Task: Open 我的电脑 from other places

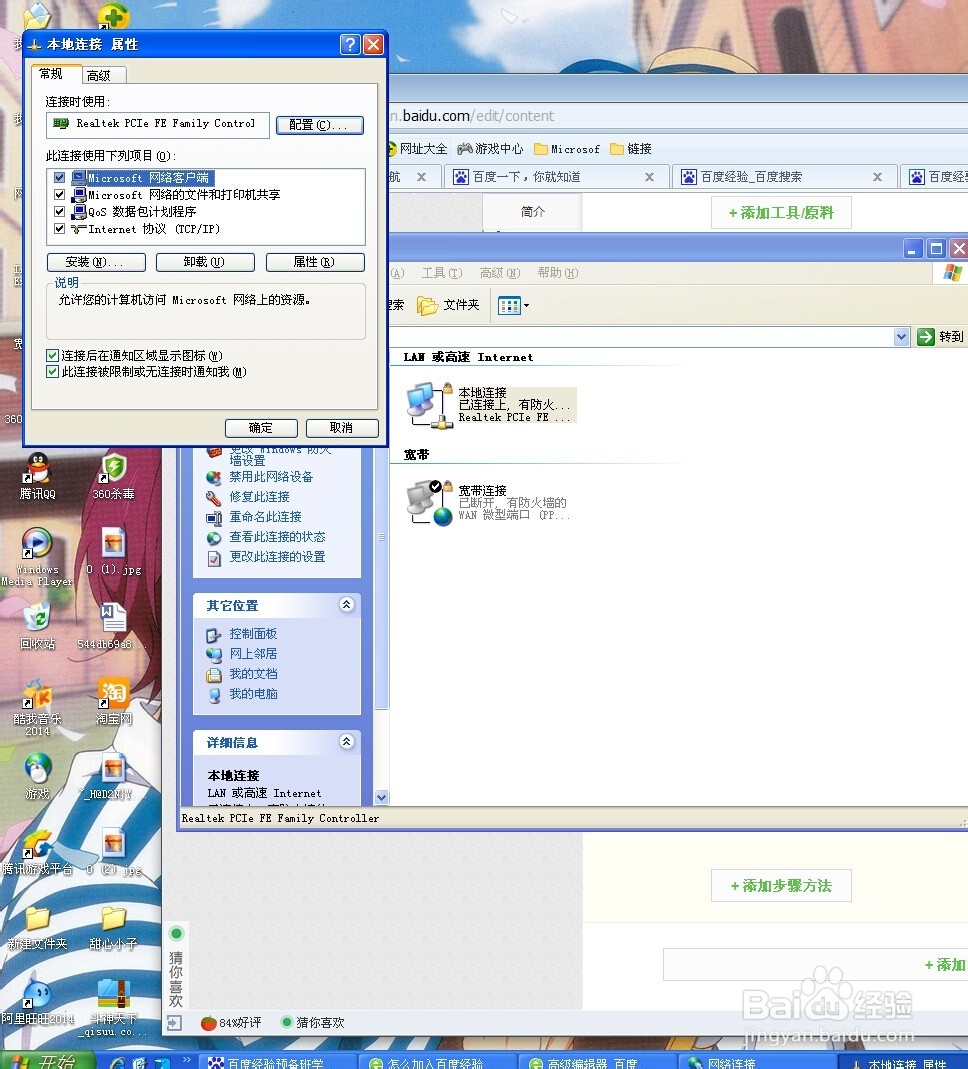Action: point(253,693)
